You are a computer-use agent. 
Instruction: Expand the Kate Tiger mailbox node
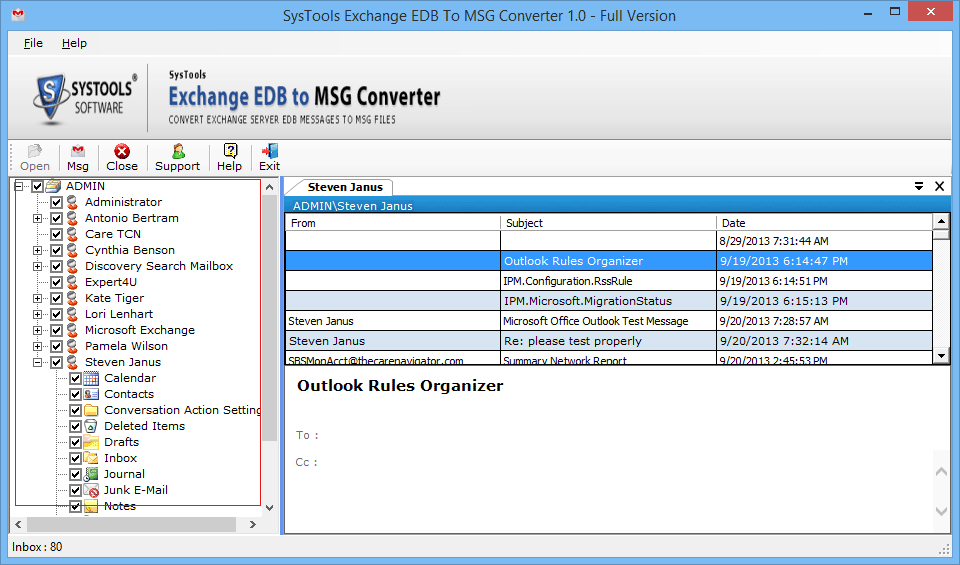[x=38, y=298]
